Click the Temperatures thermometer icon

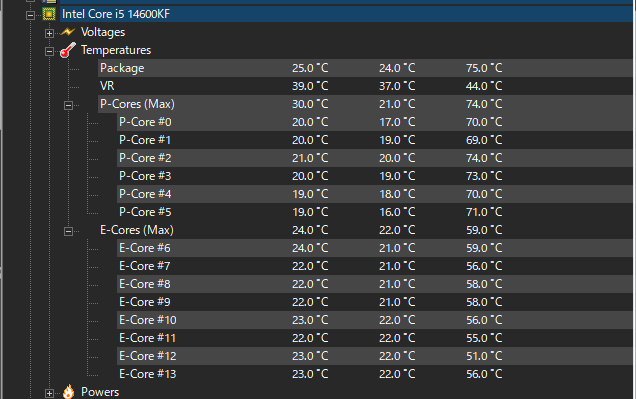click(x=68, y=50)
